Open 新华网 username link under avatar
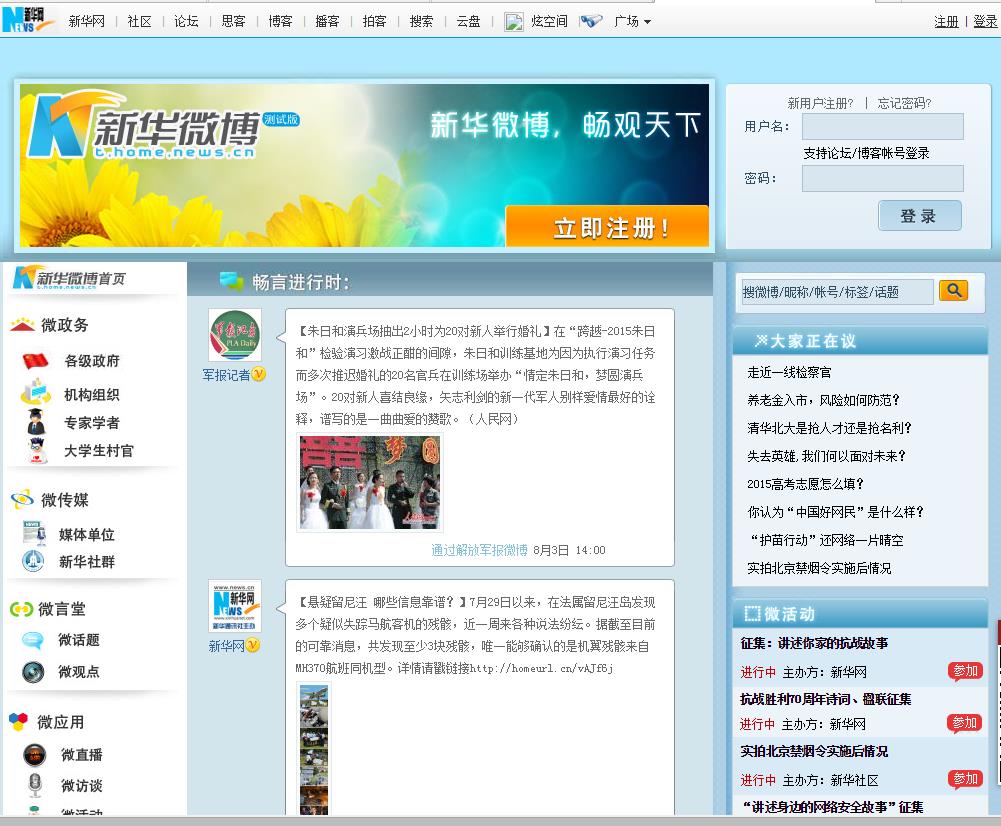Image resolution: width=1001 pixels, height=826 pixels. pyautogui.click(x=227, y=646)
